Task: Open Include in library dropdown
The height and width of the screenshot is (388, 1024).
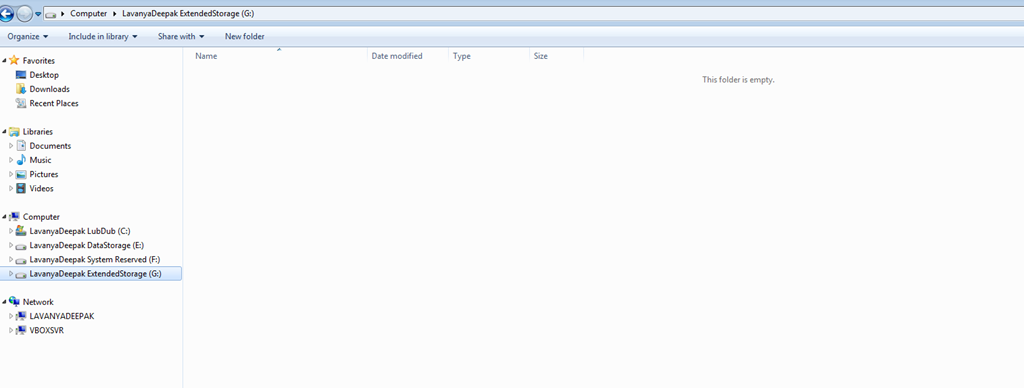Action: (x=103, y=37)
